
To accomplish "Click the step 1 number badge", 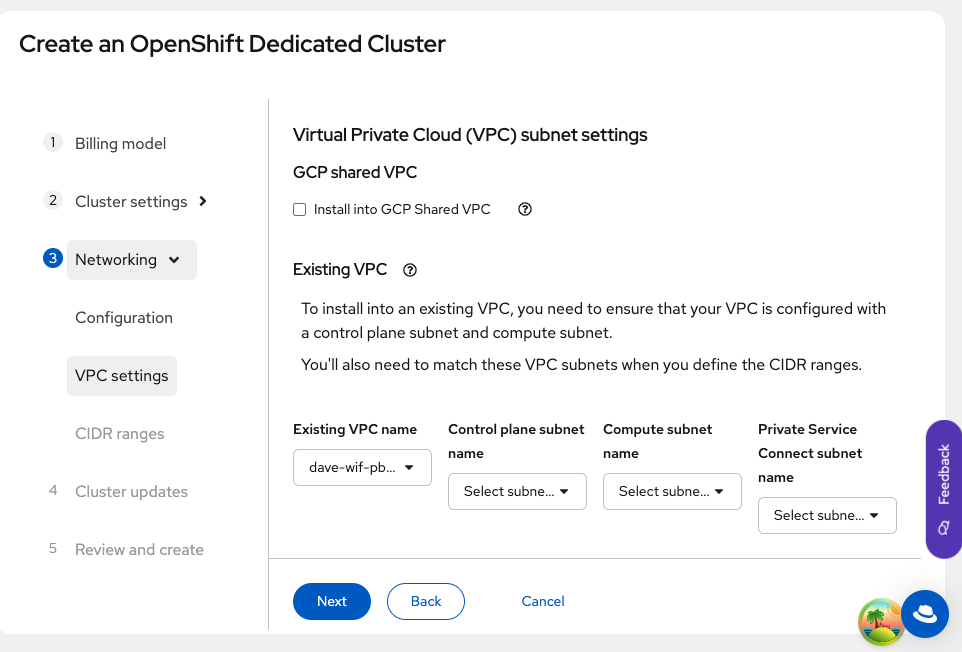I will (53, 142).
